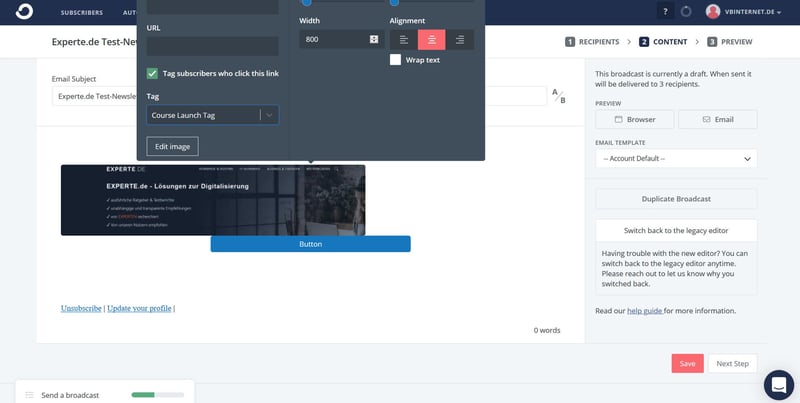Open the help guide link
Viewport: 800px width, 403px height.
pos(644,311)
